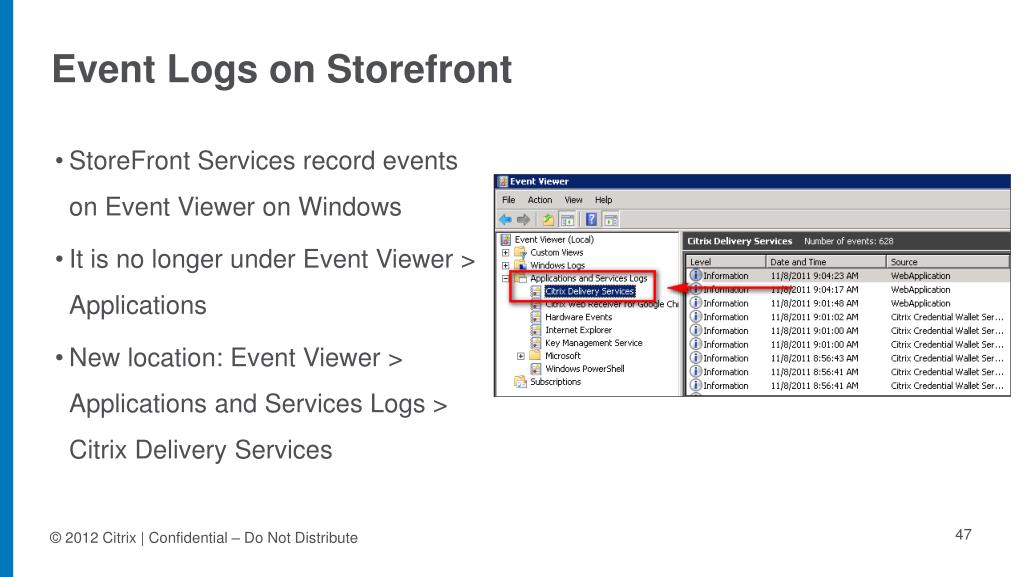1023x577 pixels.
Task: Click the Information icon for the 9:04:23 AM event
Action: coord(695,275)
